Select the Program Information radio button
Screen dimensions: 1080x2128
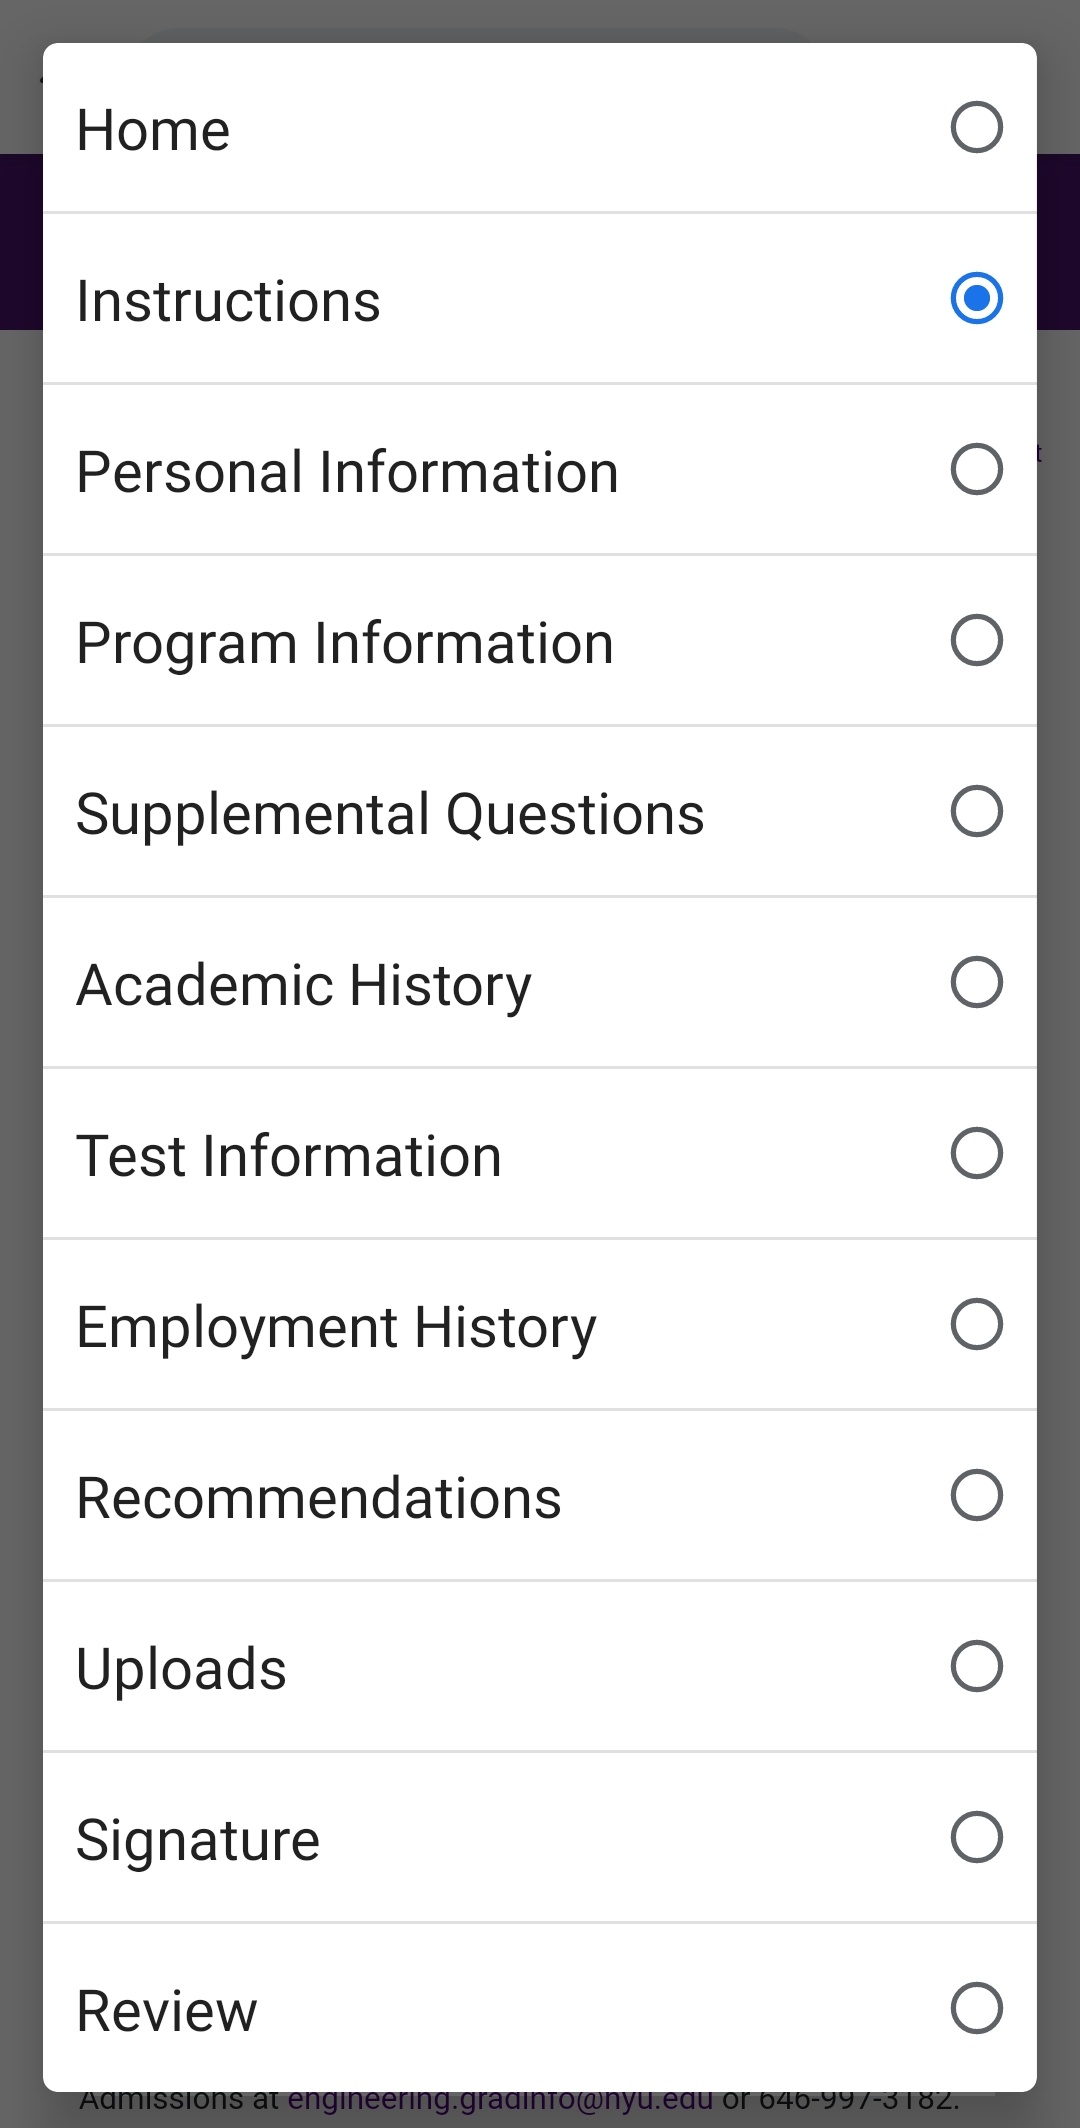coord(976,641)
